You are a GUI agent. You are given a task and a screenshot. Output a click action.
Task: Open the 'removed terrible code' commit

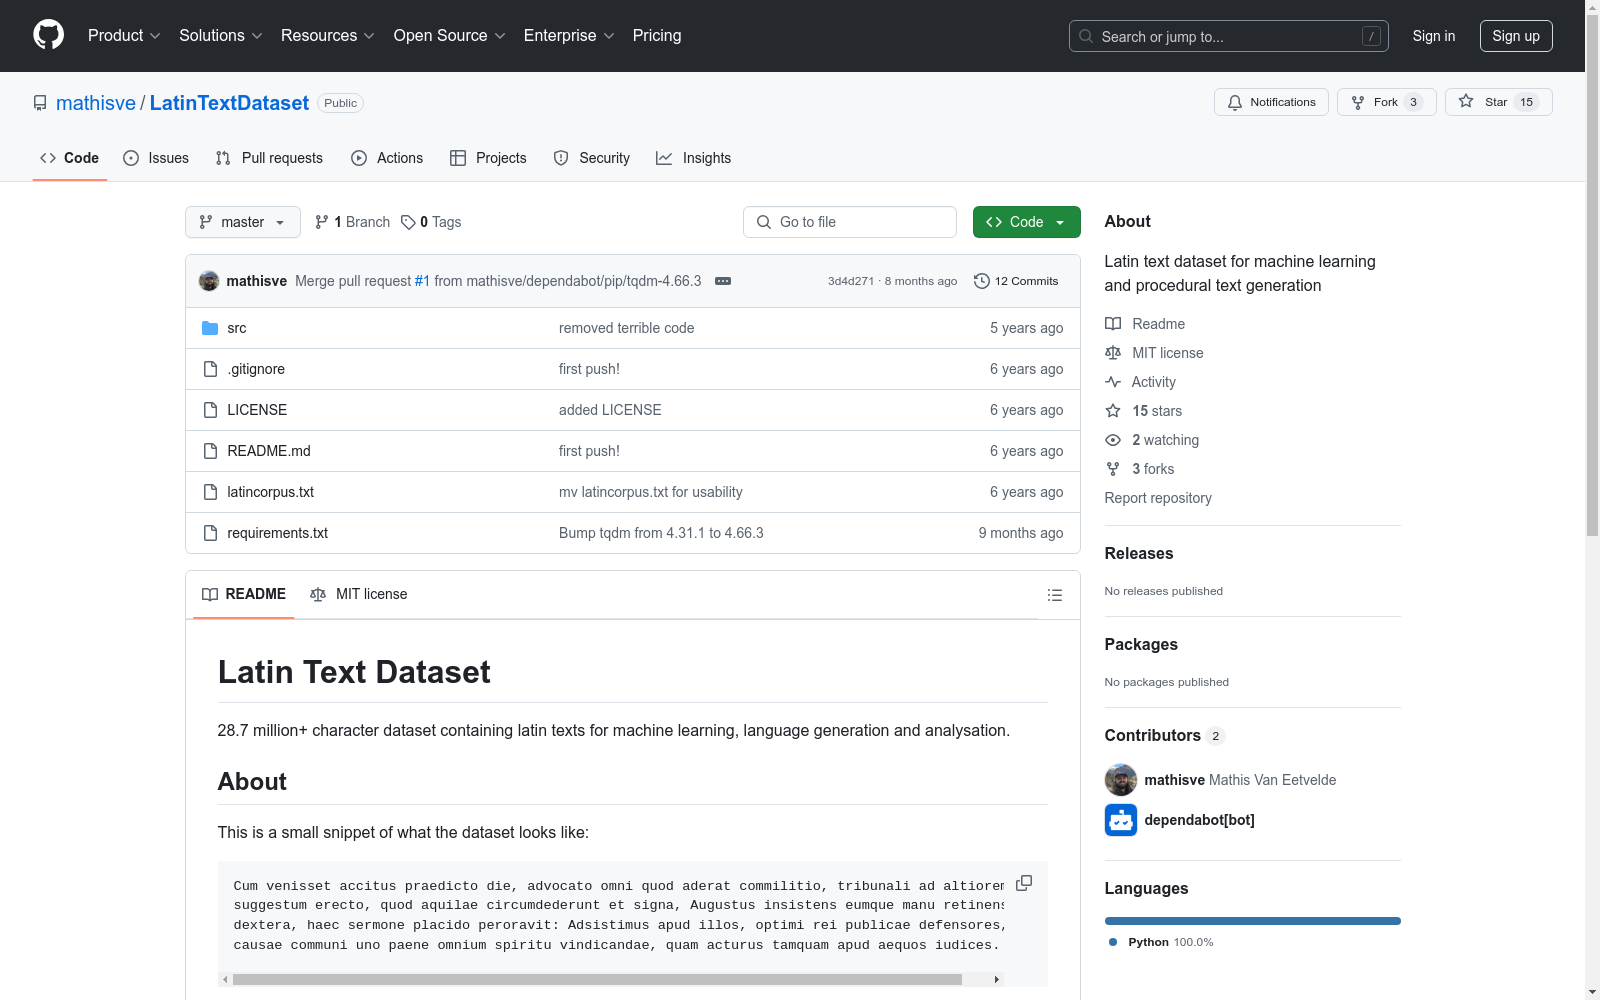626,328
